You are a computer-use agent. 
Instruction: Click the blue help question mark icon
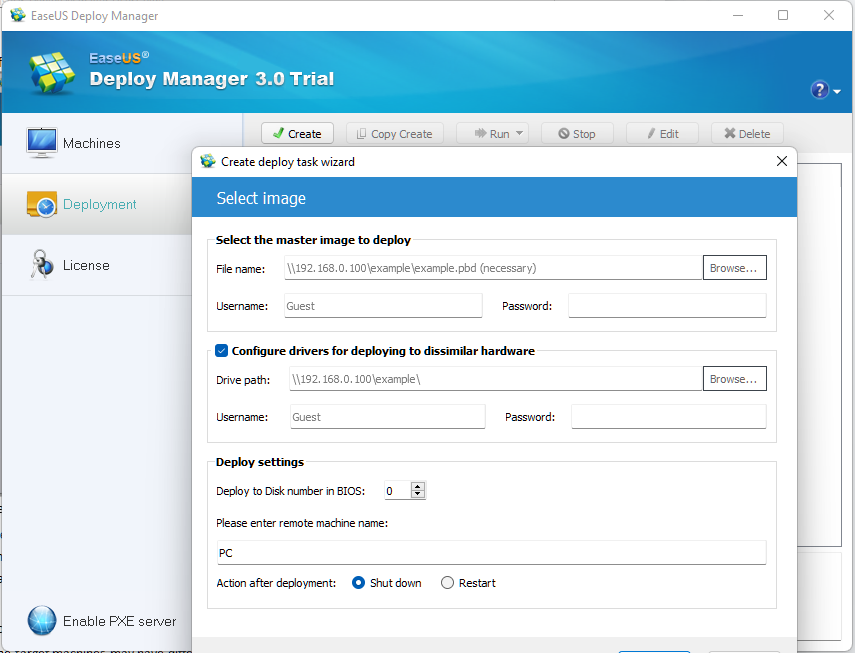pos(820,90)
